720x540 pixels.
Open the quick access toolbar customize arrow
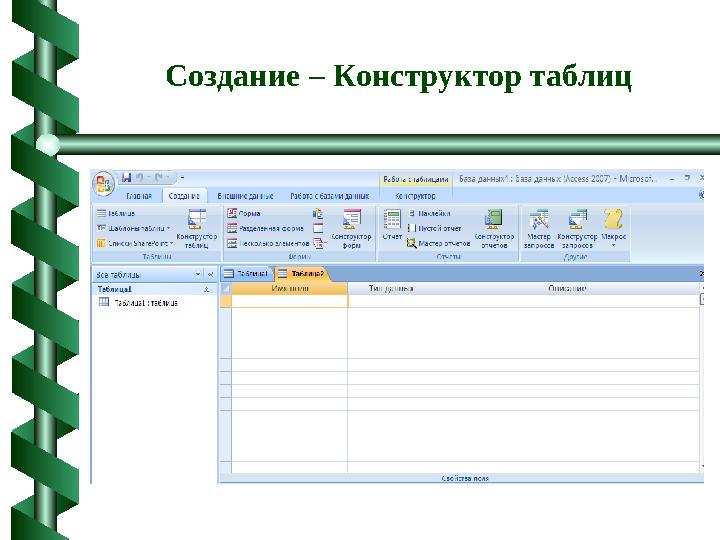pyautogui.click(x=182, y=177)
